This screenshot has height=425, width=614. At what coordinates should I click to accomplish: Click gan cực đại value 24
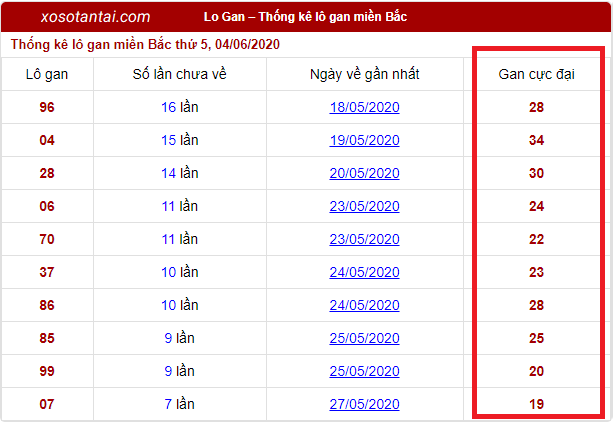click(x=536, y=206)
